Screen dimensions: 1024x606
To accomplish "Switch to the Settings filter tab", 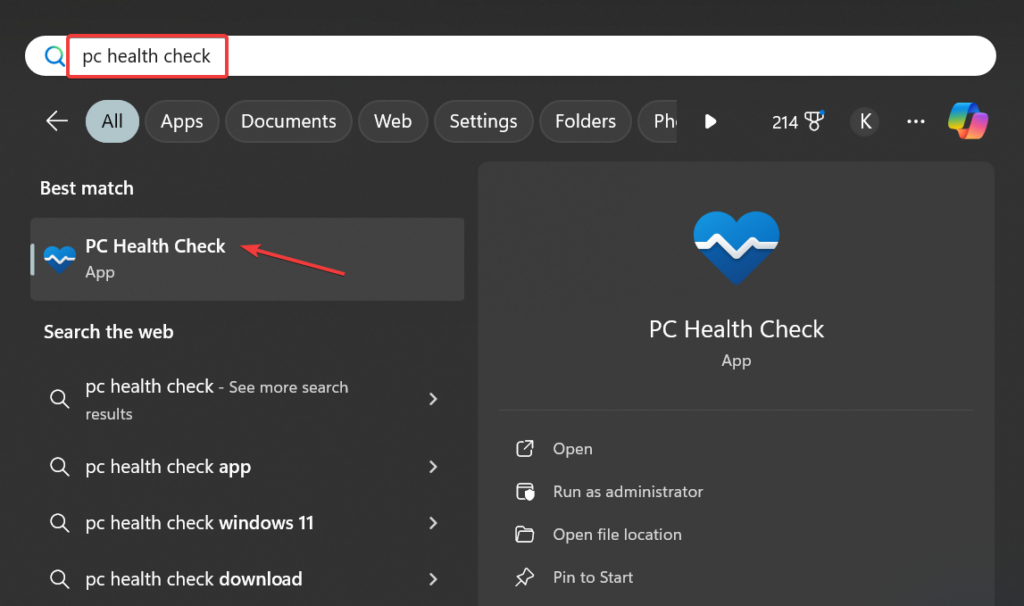I will (483, 121).
